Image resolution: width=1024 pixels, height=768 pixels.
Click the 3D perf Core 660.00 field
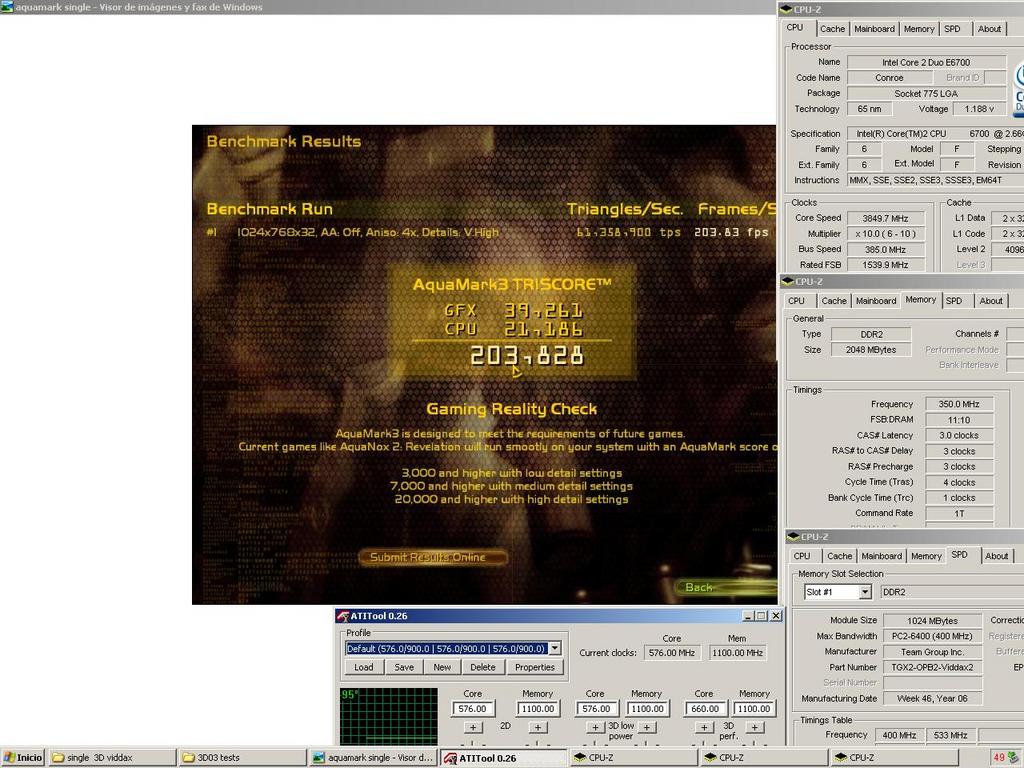click(705, 709)
